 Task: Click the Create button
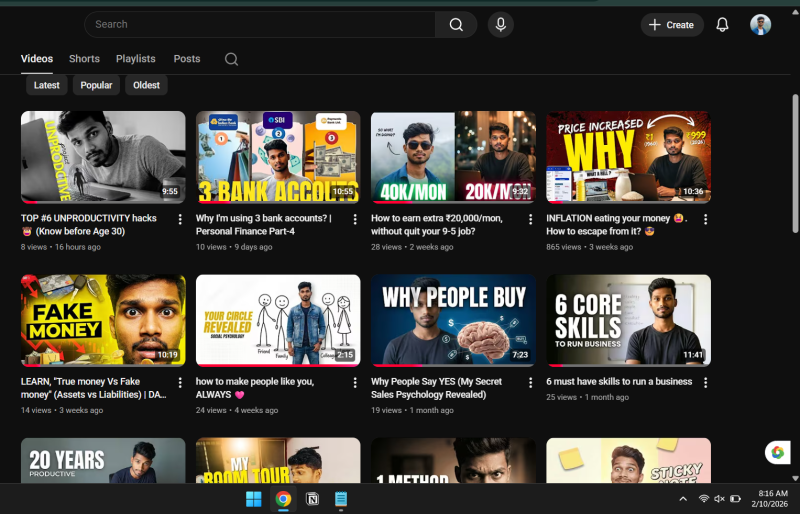[671, 25]
